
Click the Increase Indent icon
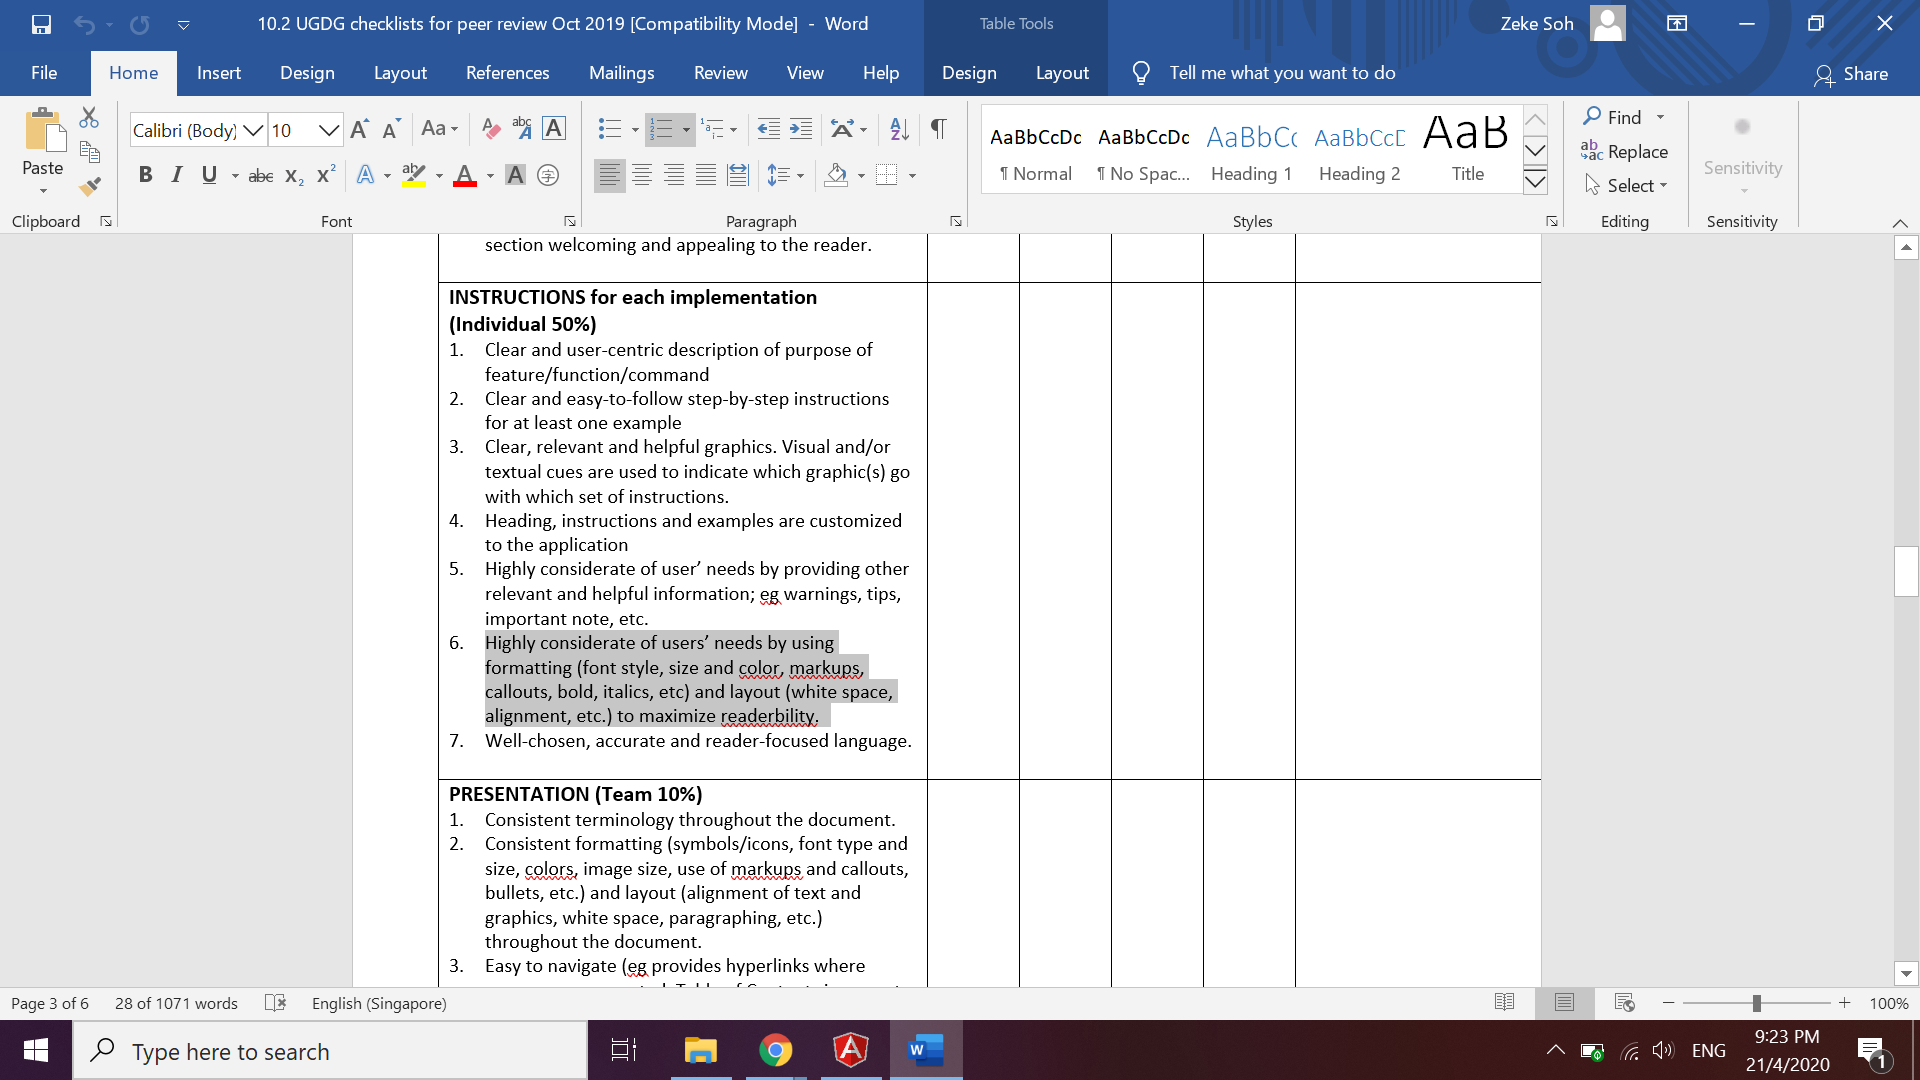(x=801, y=129)
